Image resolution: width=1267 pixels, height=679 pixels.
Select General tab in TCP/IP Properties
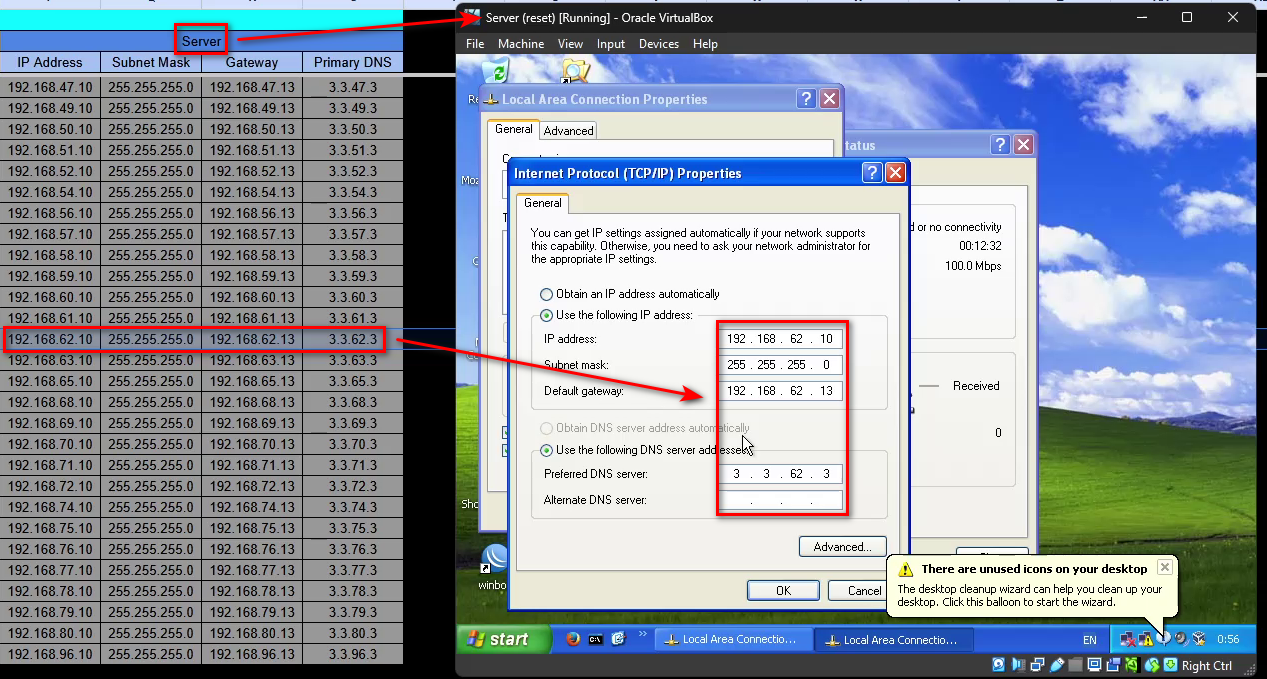[x=543, y=203]
